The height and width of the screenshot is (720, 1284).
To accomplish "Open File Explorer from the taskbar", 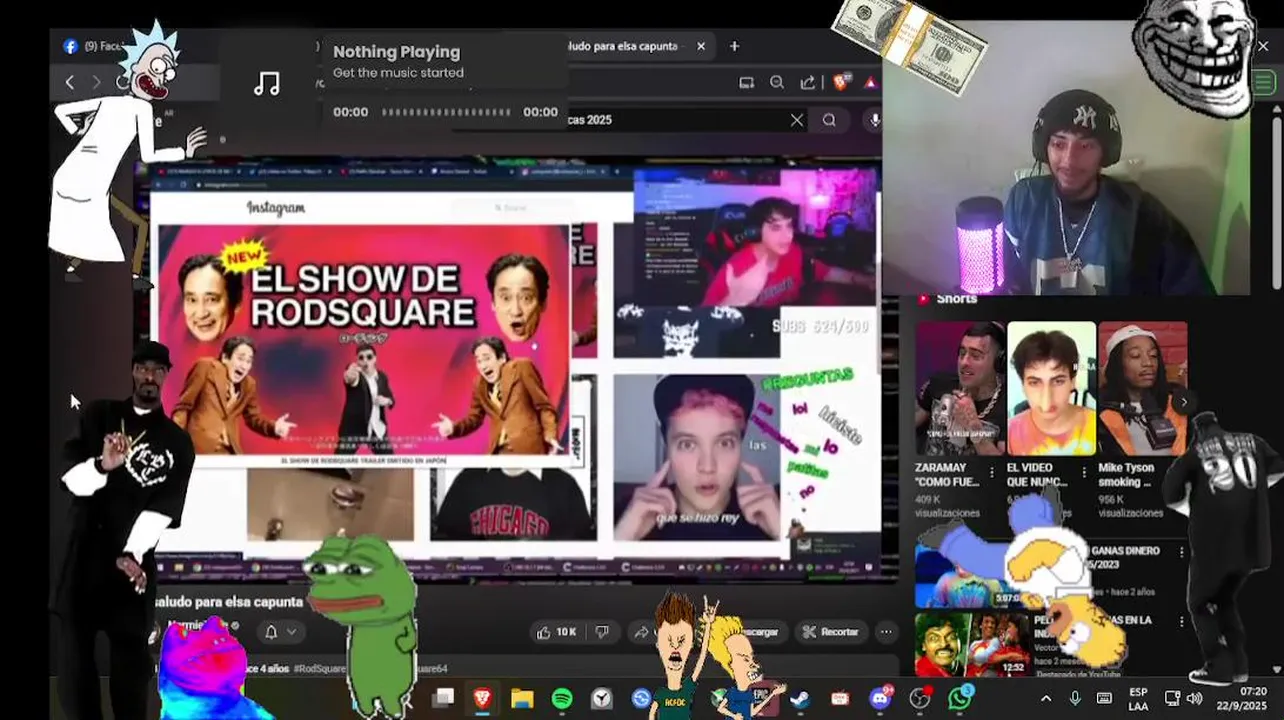I will 522,698.
